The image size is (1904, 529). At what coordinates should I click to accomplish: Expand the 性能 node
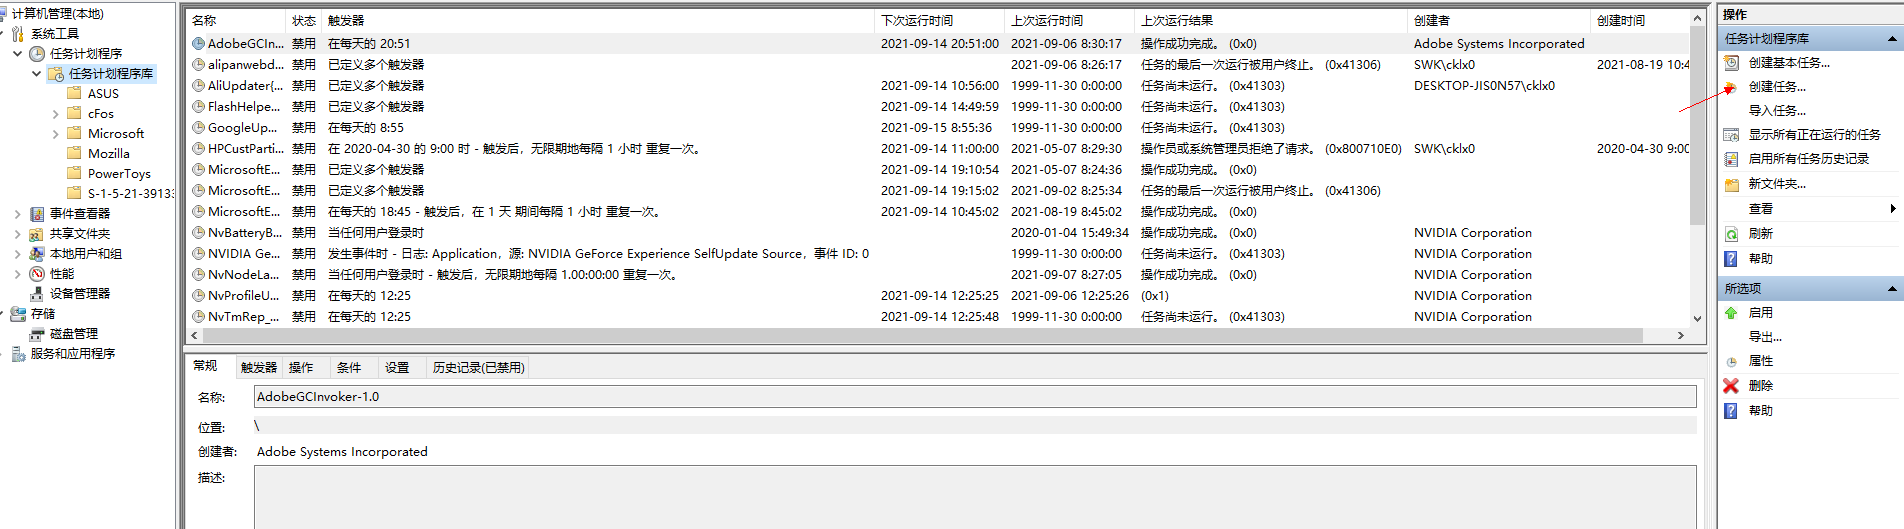click(x=18, y=274)
